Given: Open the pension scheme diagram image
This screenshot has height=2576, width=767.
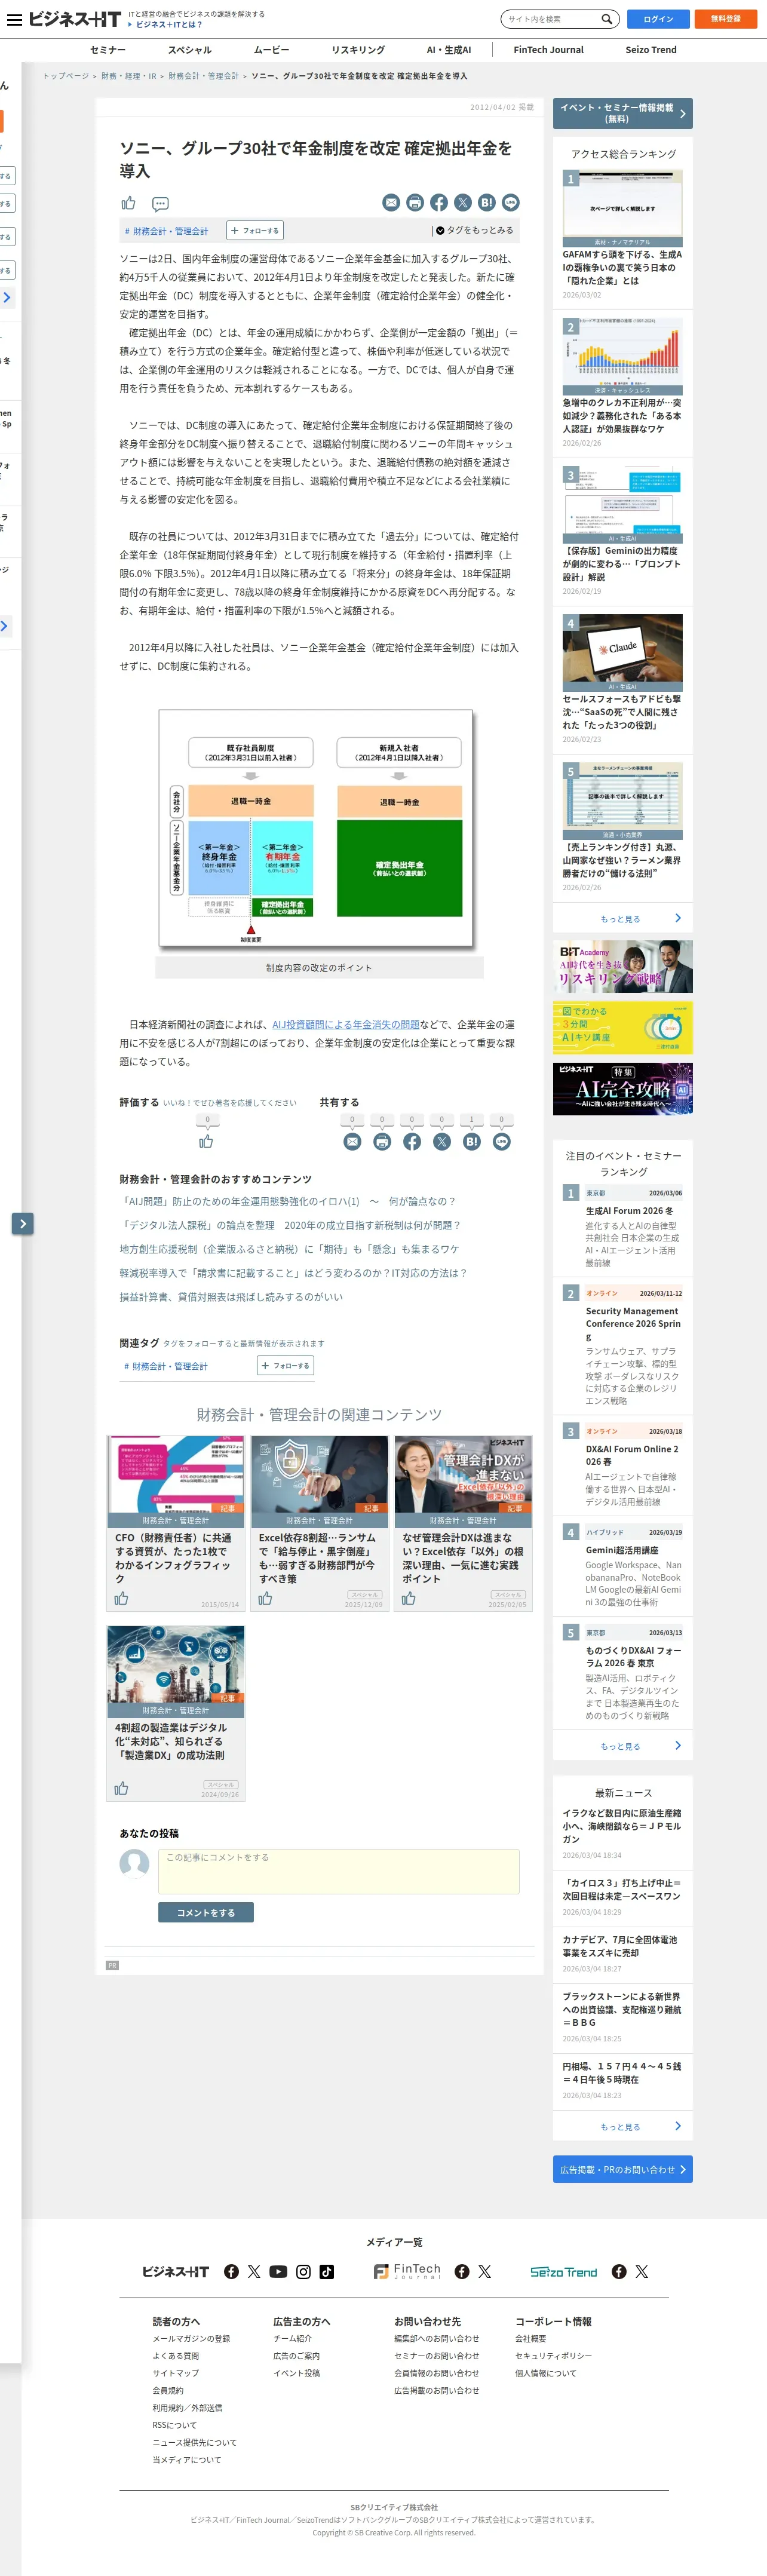Looking at the screenshot, I should coord(316,829).
